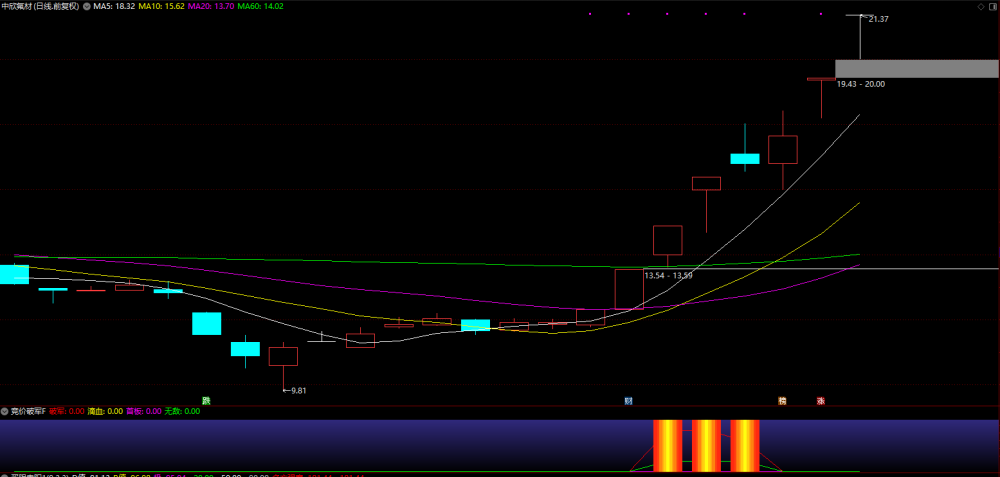This screenshot has height=477, width=1000.
Task: Click the orange 榜 marker under the chart
Action: (782, 400)
